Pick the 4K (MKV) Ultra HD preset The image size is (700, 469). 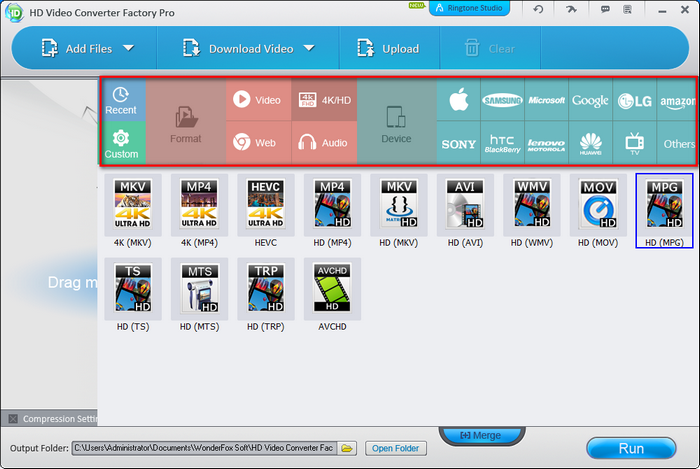[133, 211]
